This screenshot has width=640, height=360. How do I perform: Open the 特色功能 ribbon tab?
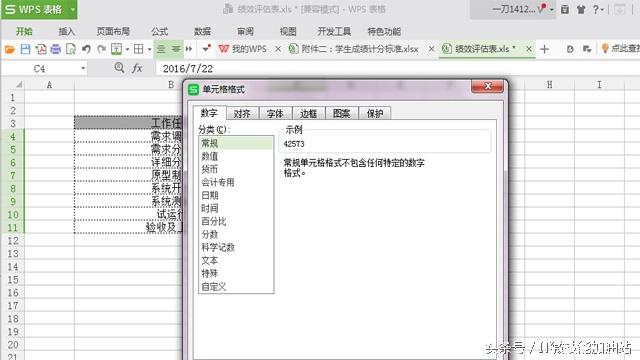tap(384, 31)
